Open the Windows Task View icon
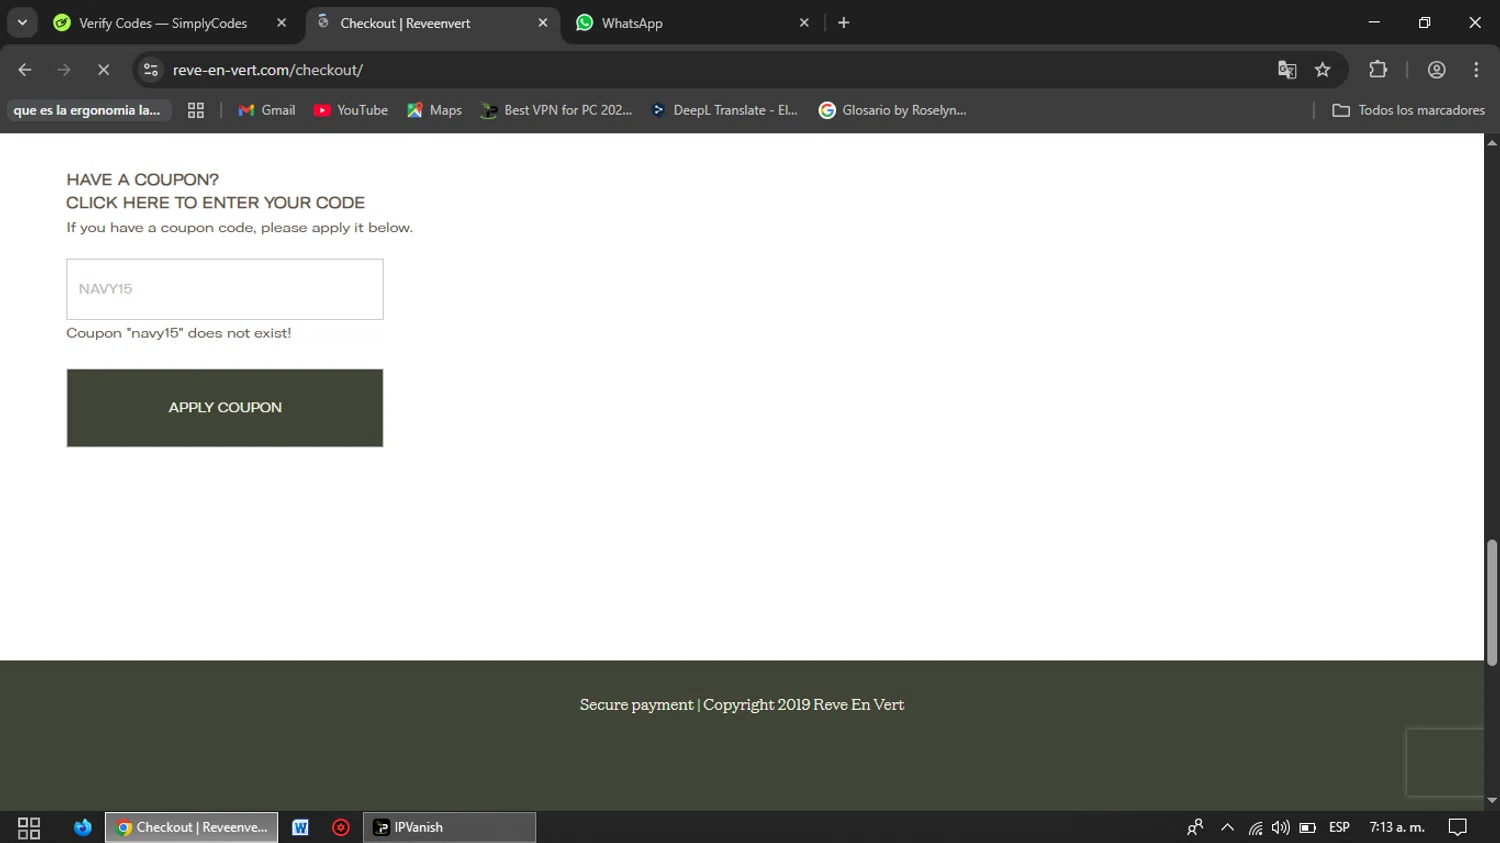This screenshot has height=843, width=1500. click(x=29, y=827)
